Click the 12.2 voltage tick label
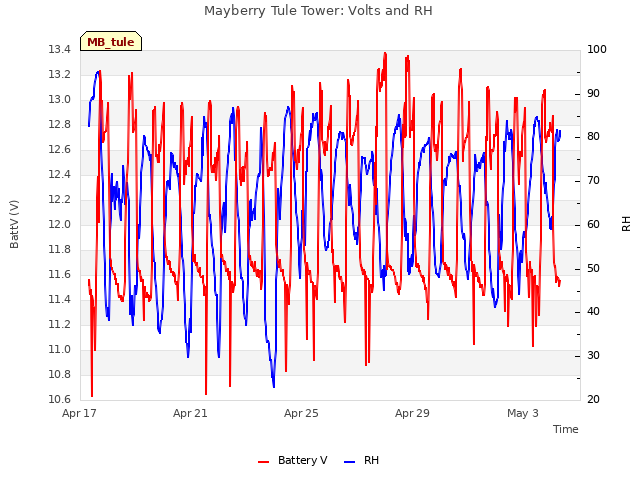640x480 pixels. (60, 199)
